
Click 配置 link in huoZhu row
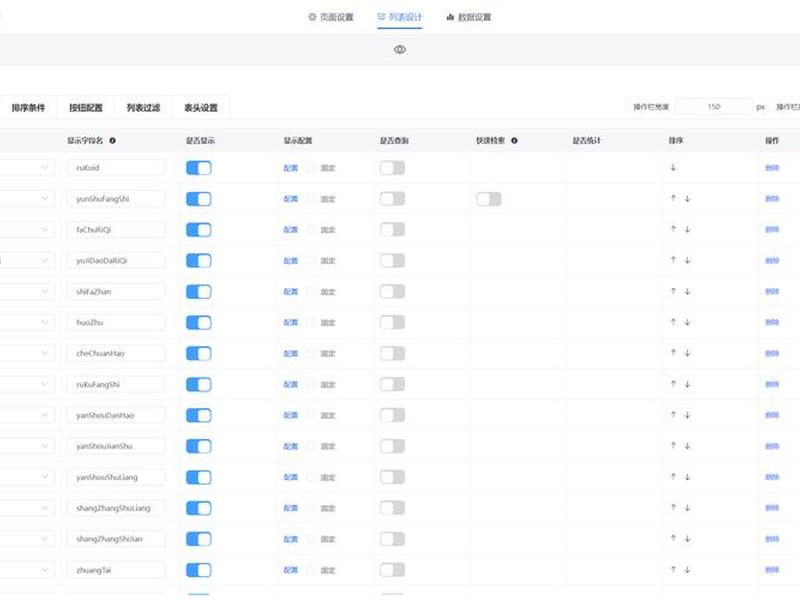pos(291,322)
